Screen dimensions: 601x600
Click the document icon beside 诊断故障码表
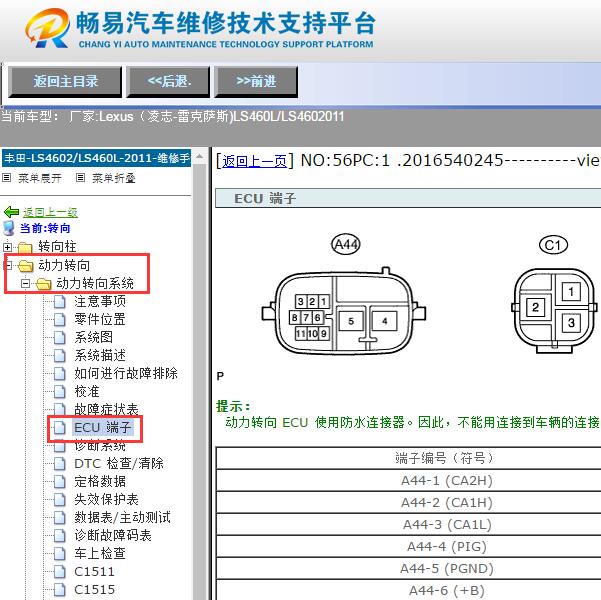[59, 536]
